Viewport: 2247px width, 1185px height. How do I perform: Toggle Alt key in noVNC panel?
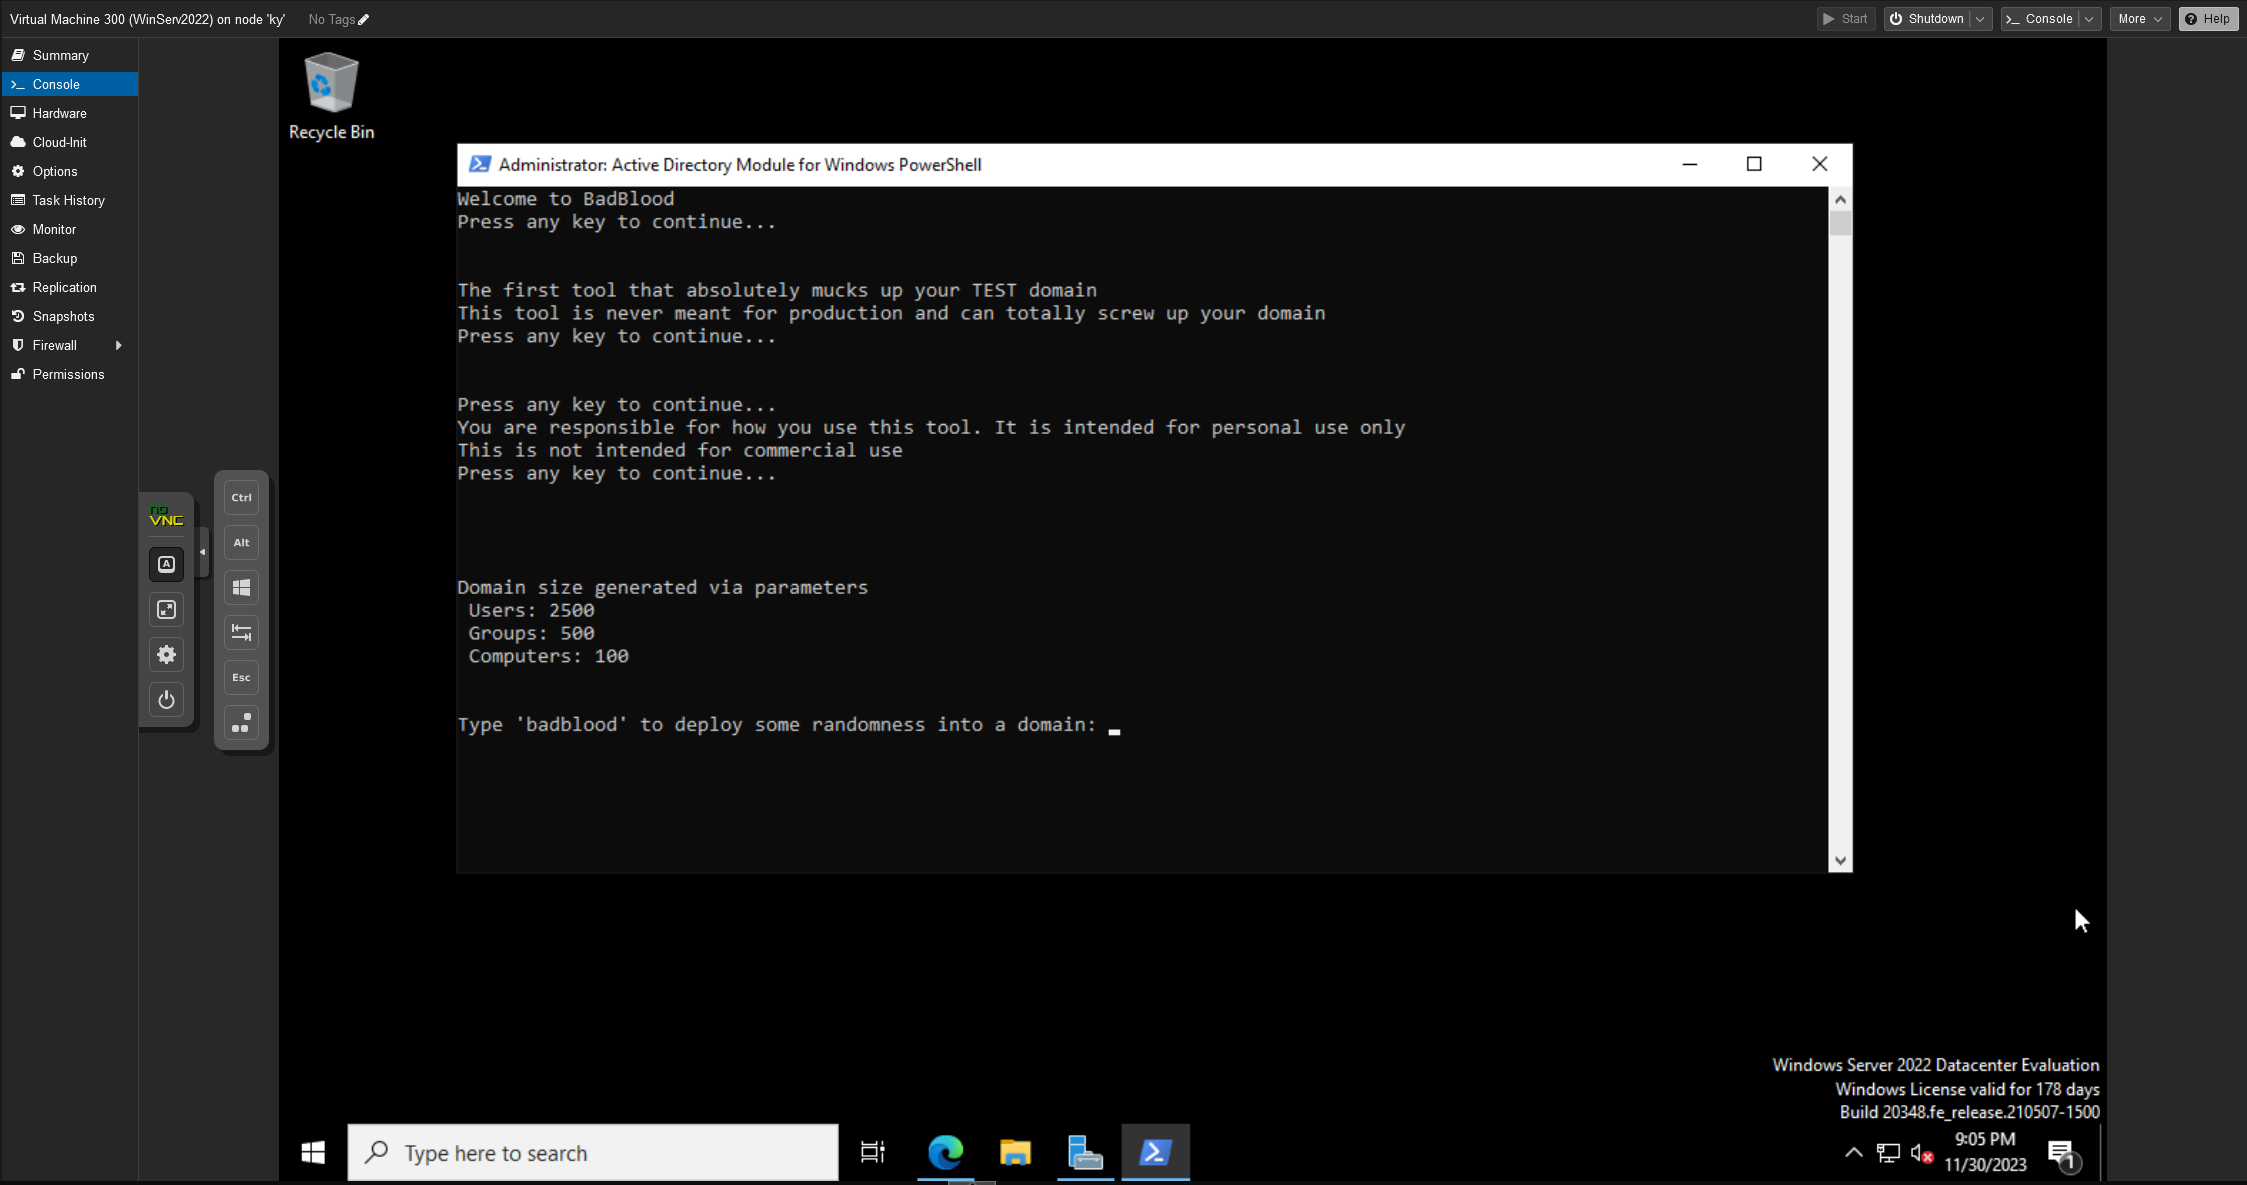point(241,543)
